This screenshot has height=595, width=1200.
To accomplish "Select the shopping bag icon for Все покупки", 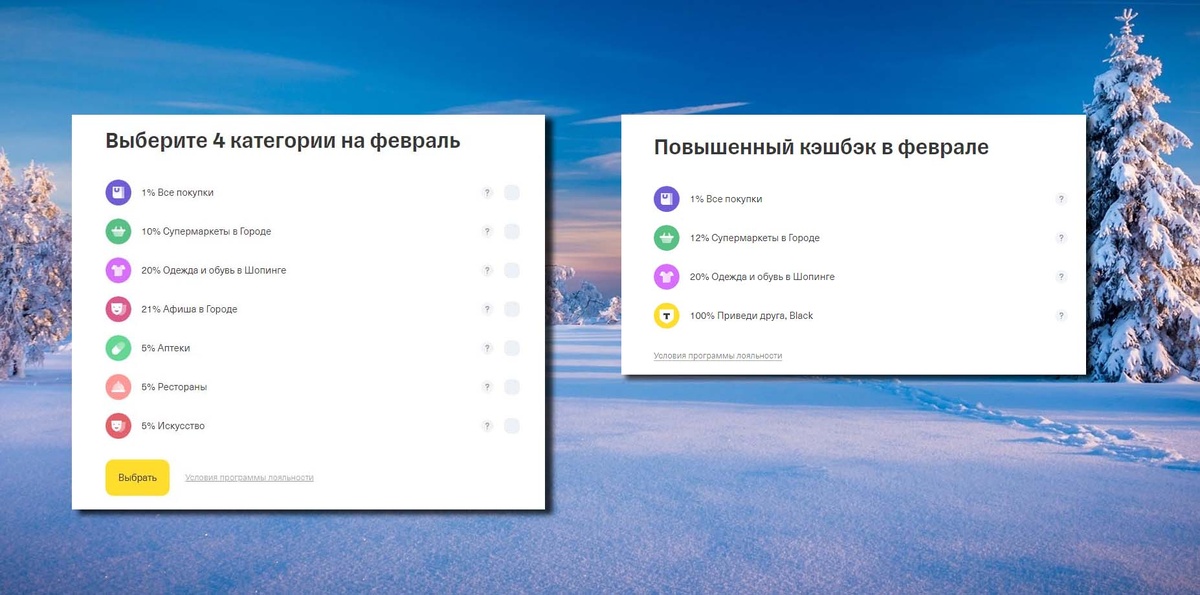I will [117, 192].
